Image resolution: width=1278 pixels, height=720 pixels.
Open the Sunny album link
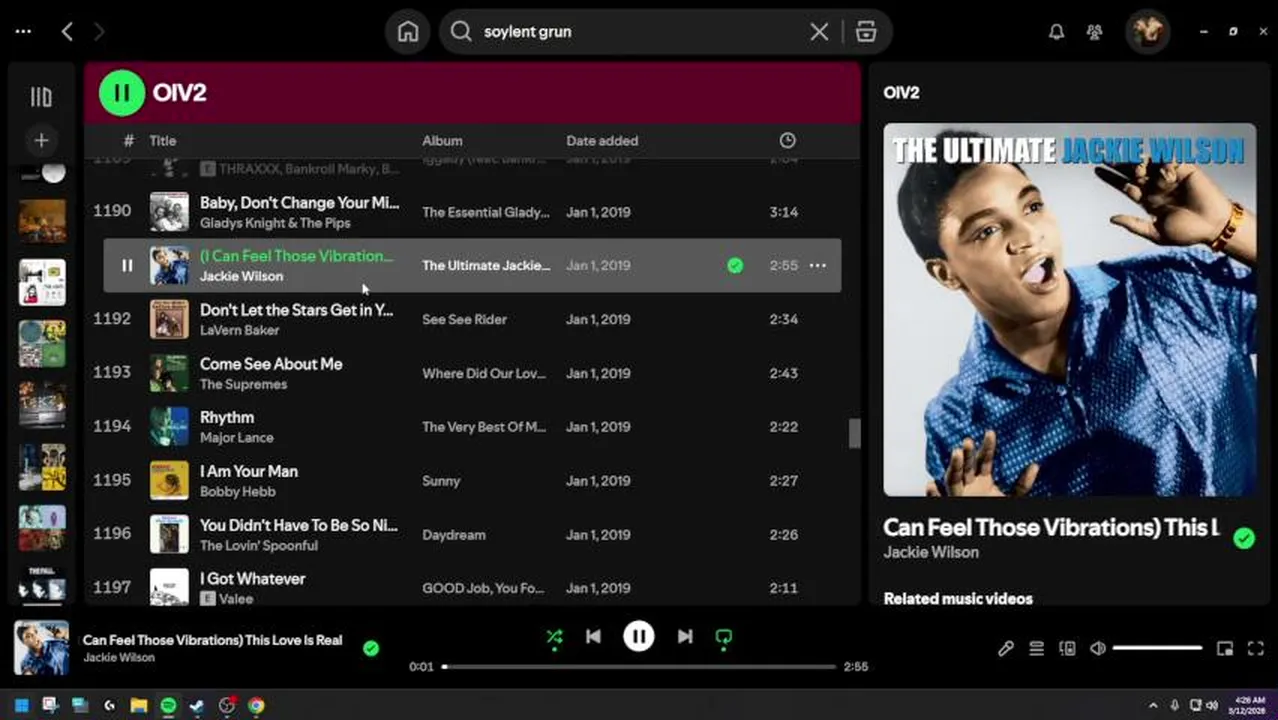click(x=441, y=481)
